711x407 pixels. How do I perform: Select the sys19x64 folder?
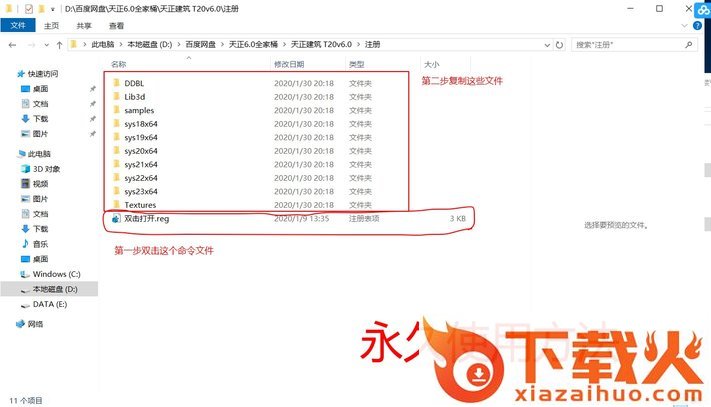[141, 137]
